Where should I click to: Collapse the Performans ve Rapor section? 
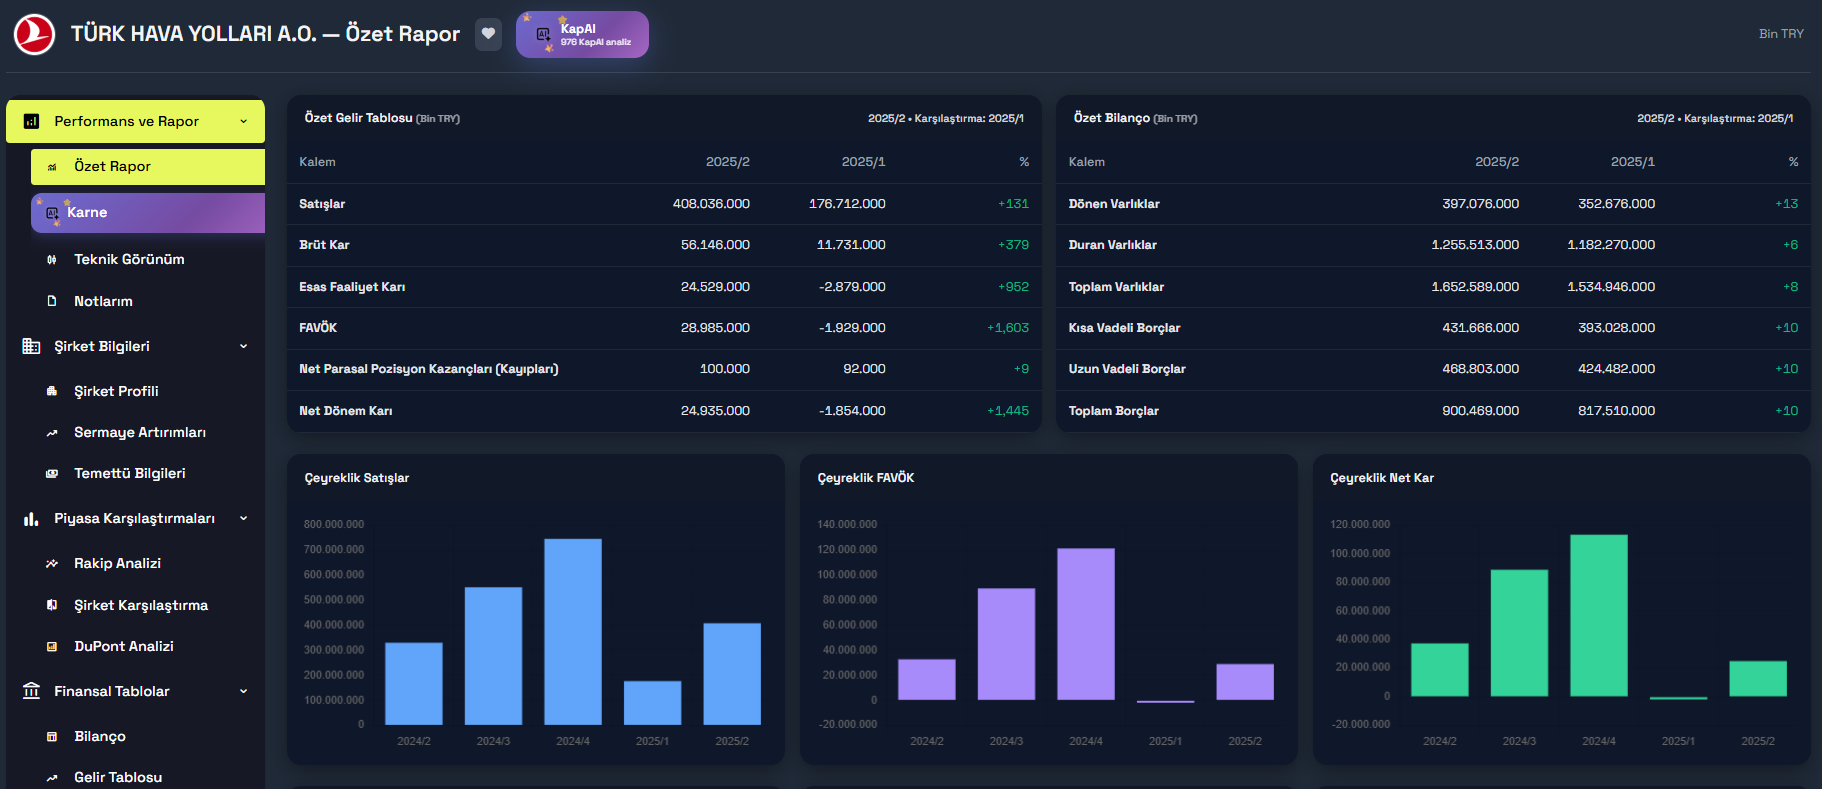[x=243, y=121]
